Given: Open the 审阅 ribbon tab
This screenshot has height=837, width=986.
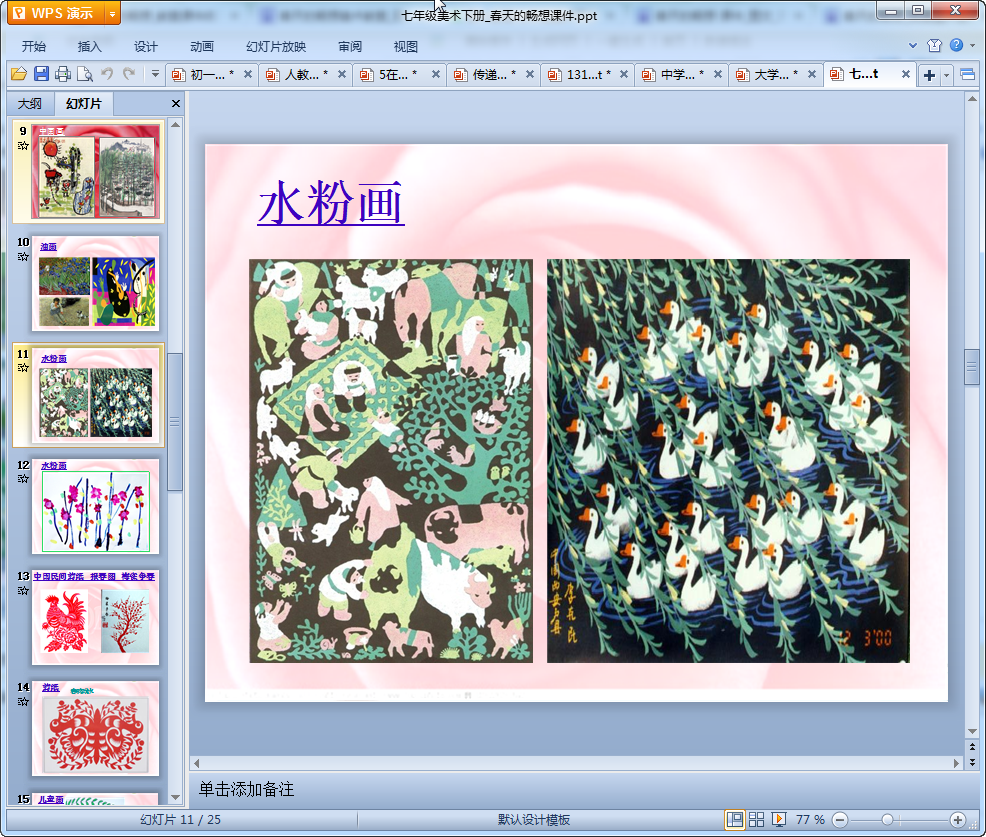Looking at the screenshot, I should [350, 47].
